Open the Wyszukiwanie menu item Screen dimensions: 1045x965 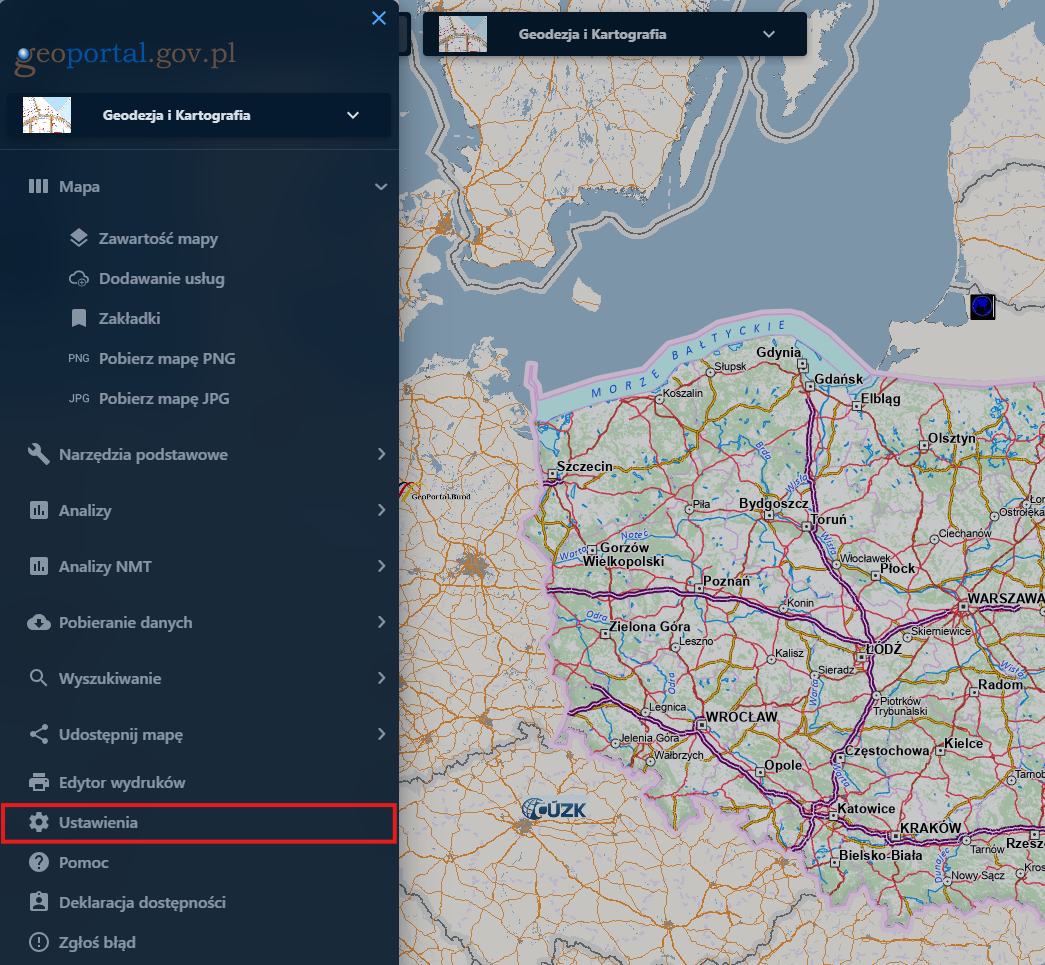[x=110, y=679]
